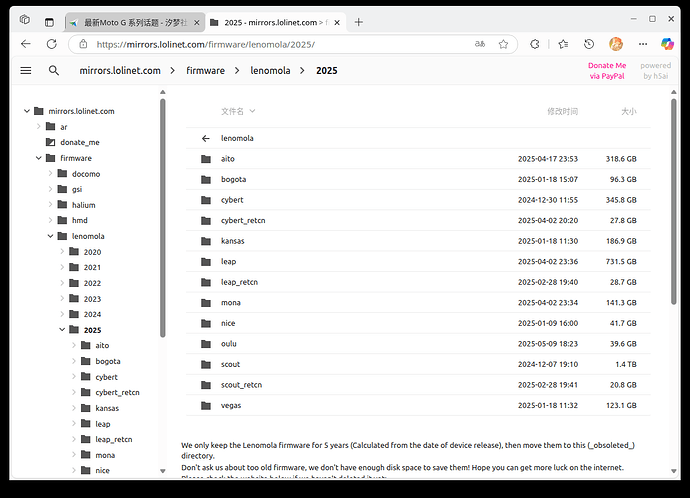Expand the 2023 folder in sidebar tree
Image resolution: width=690 pixels, height=498 pixels.
click(62, 299)
